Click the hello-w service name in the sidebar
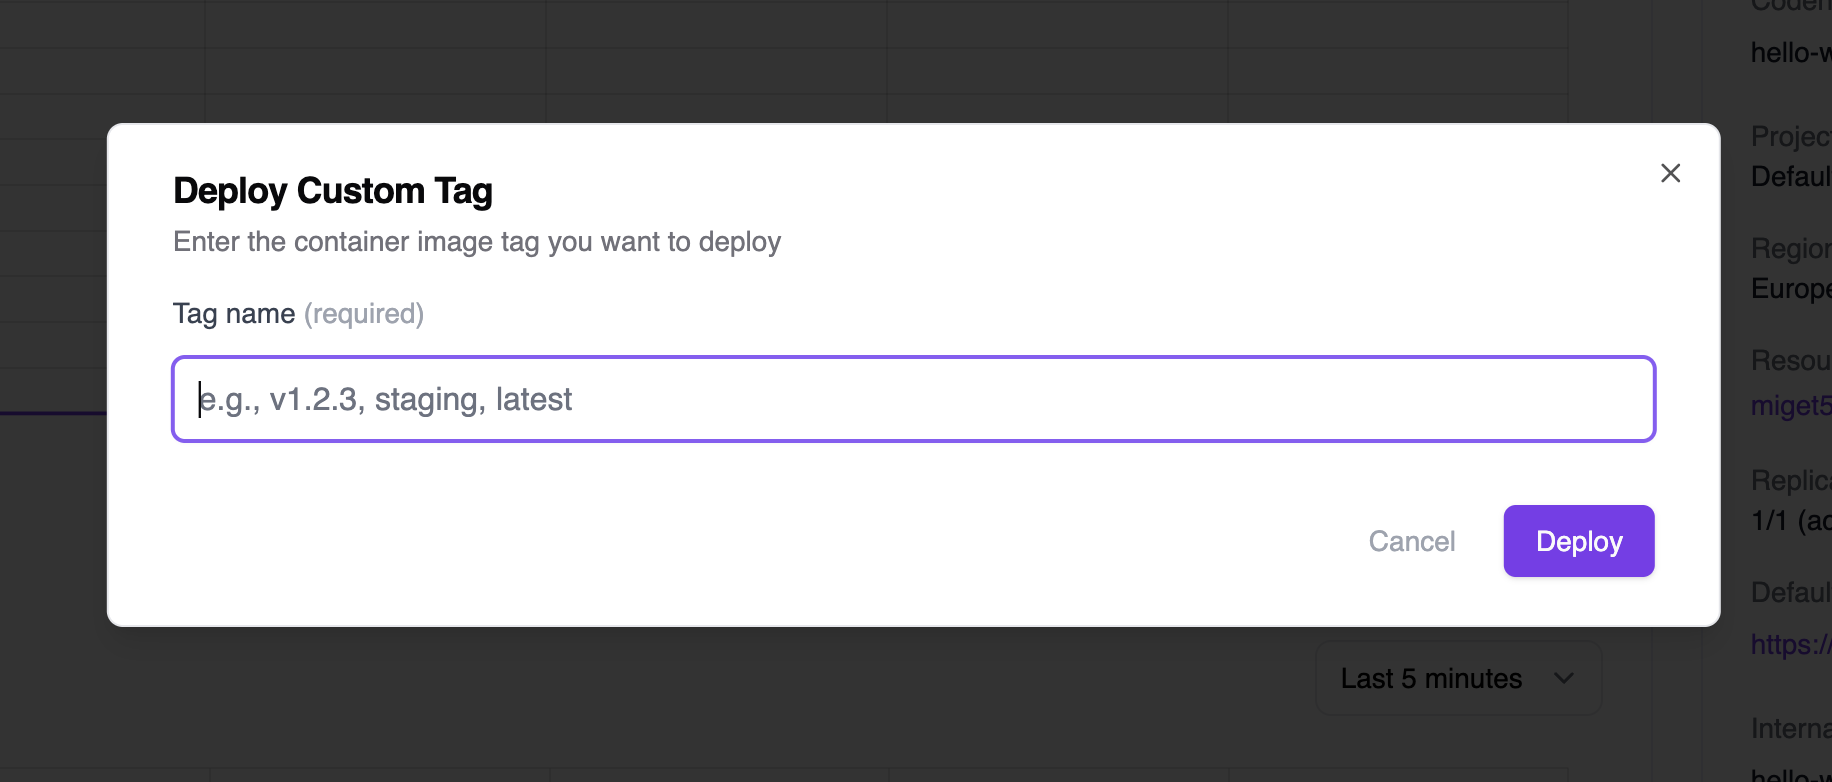The height and width of the screenshot is (782, 1832). tap(1788, 52)
